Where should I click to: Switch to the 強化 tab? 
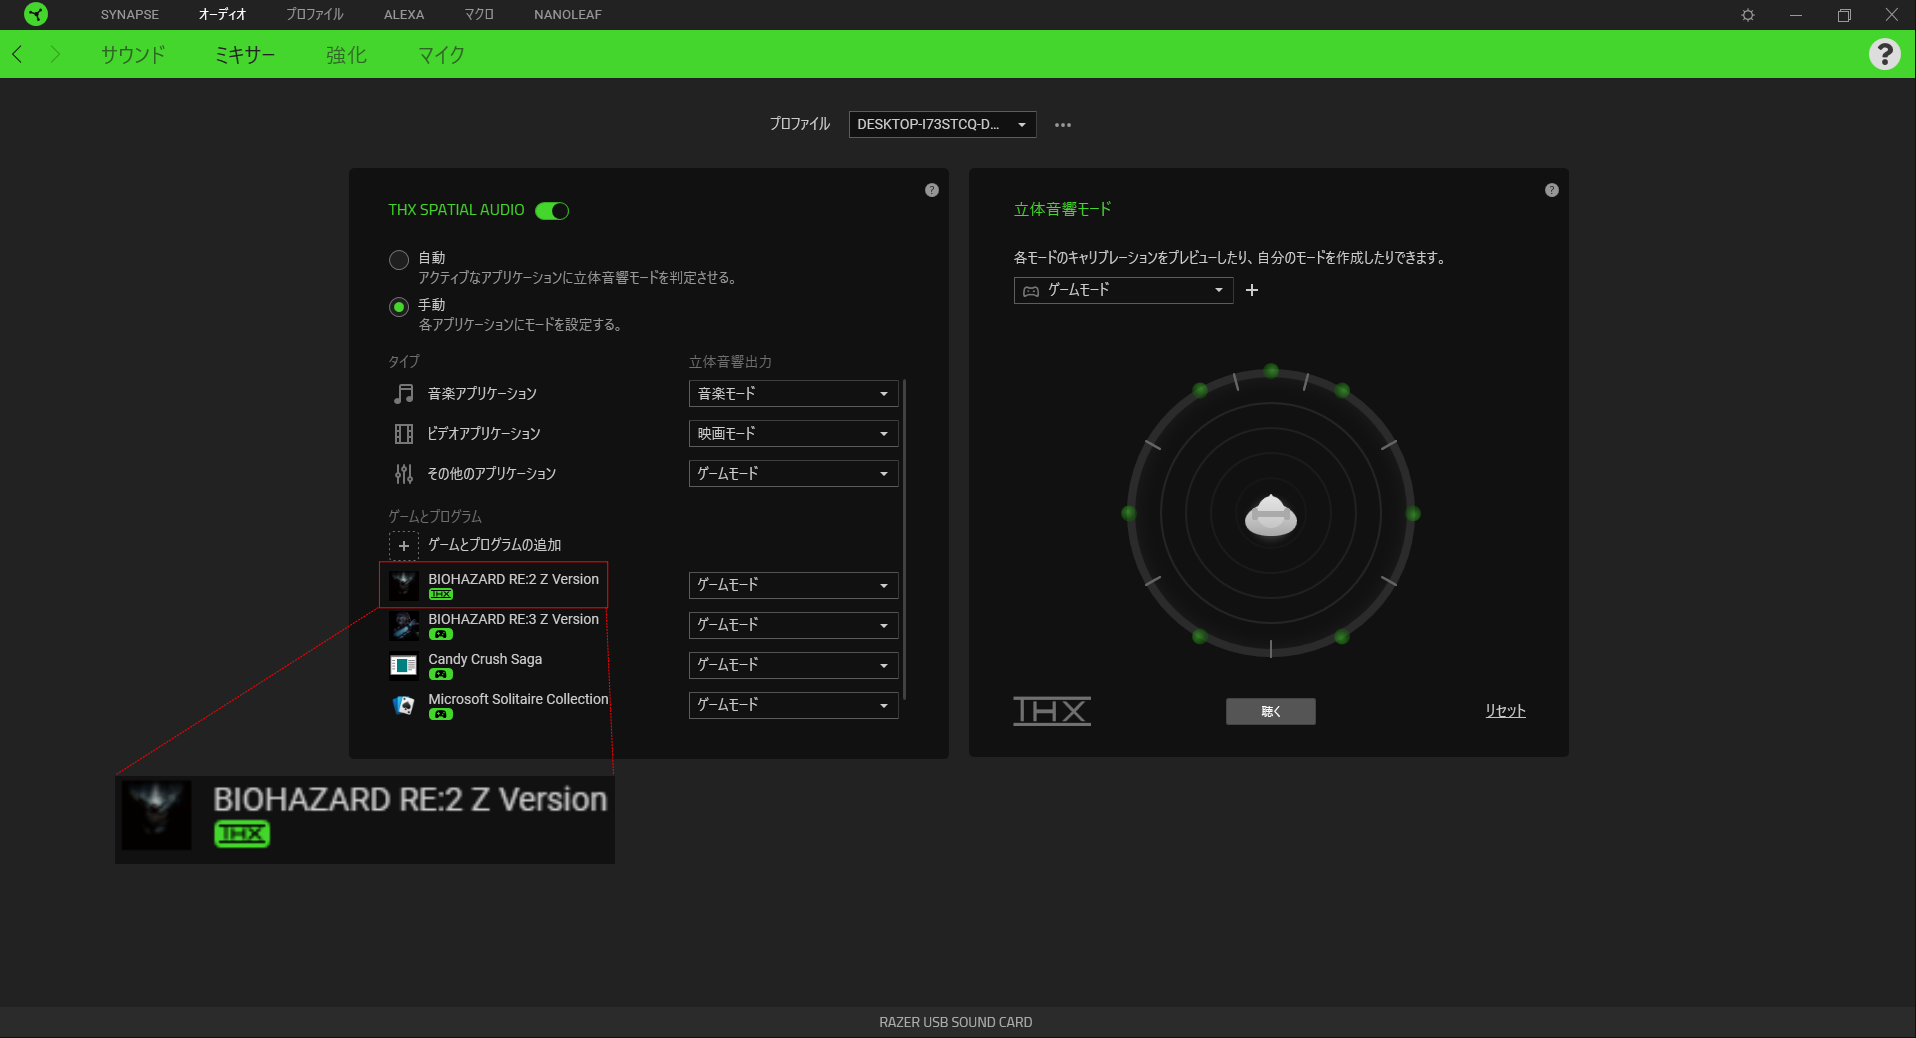[346, 55]
